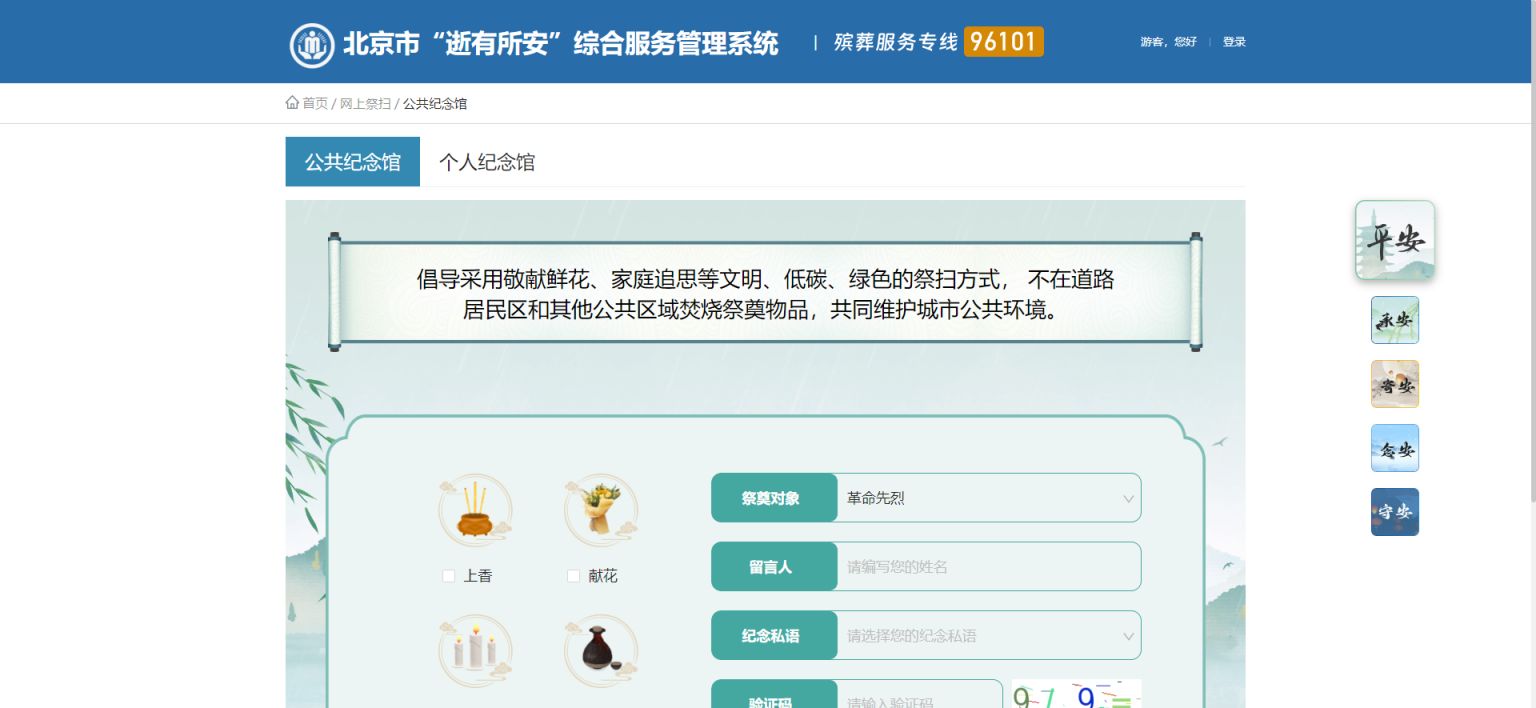Open the 平安 panel in the right sidebar
Image resolution: width=1536 pixels, height=708 pixels.
point(1394,239)
